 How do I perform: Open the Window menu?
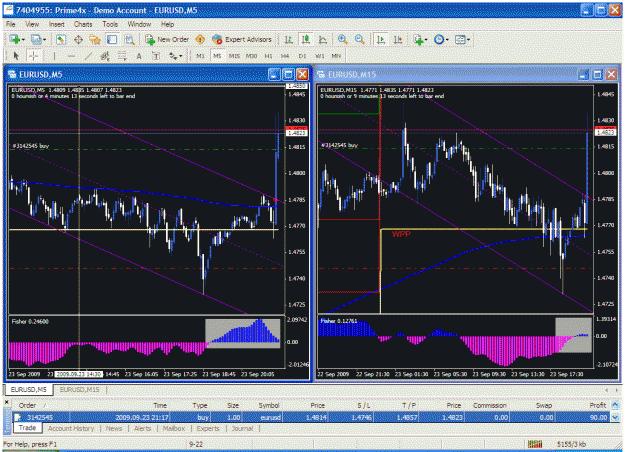pos(139,24)
